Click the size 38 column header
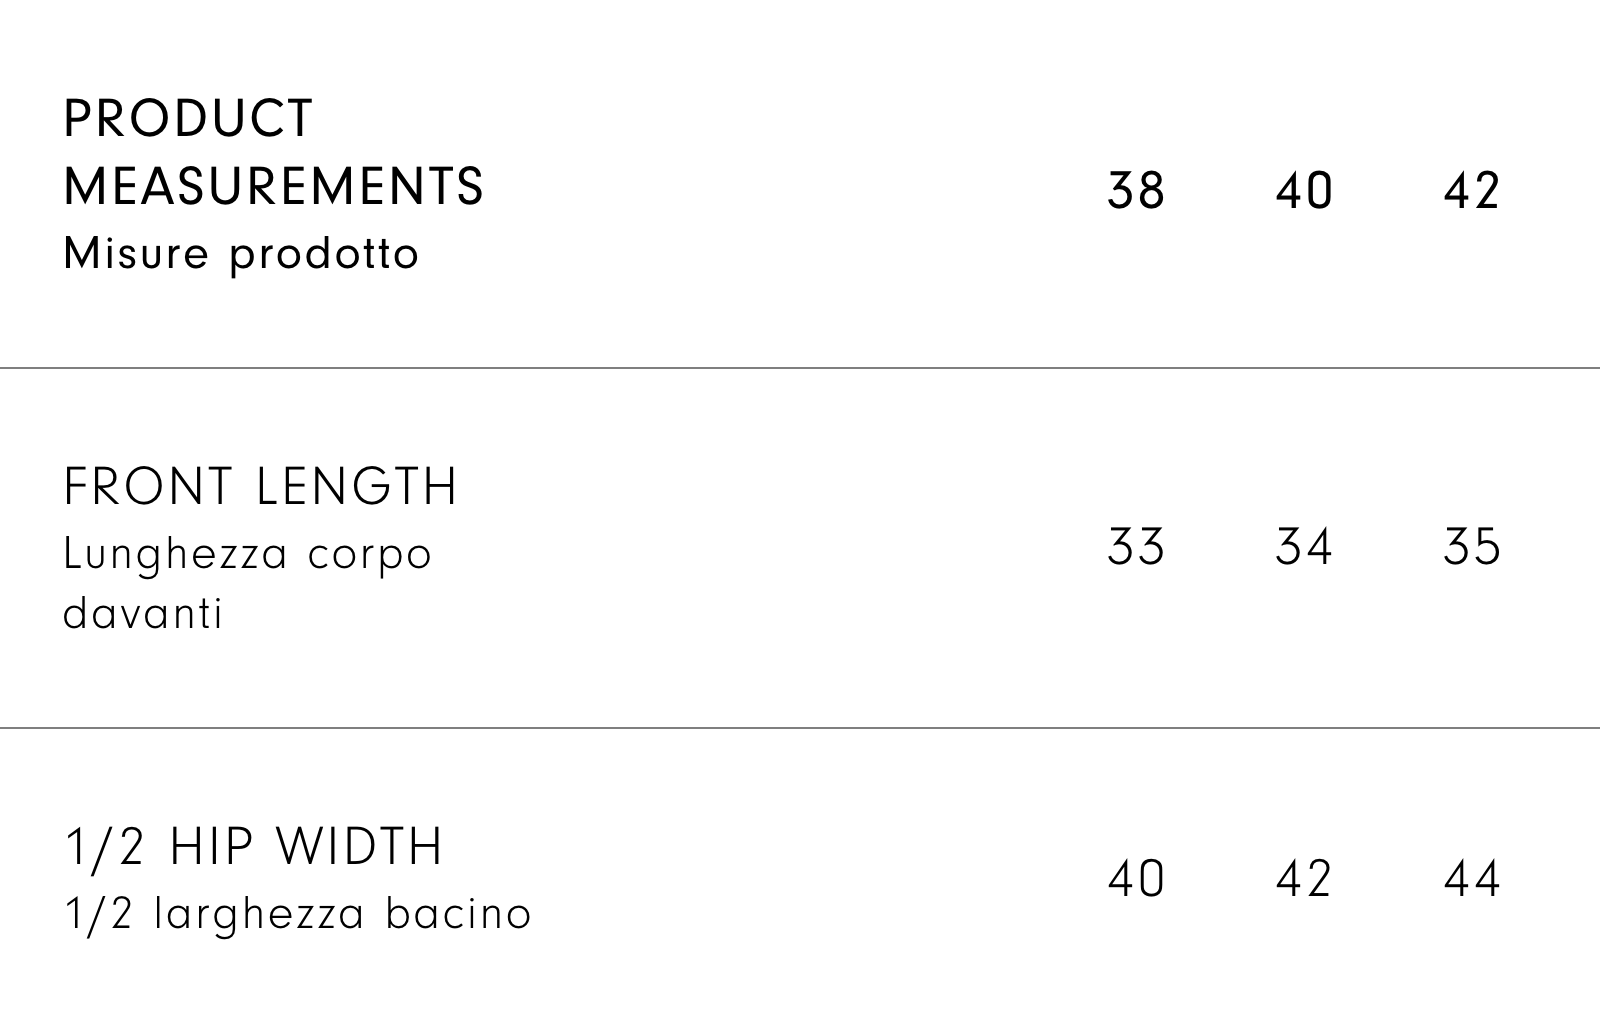Viewport: 1600px width, 1028px height. [1136, 190]
